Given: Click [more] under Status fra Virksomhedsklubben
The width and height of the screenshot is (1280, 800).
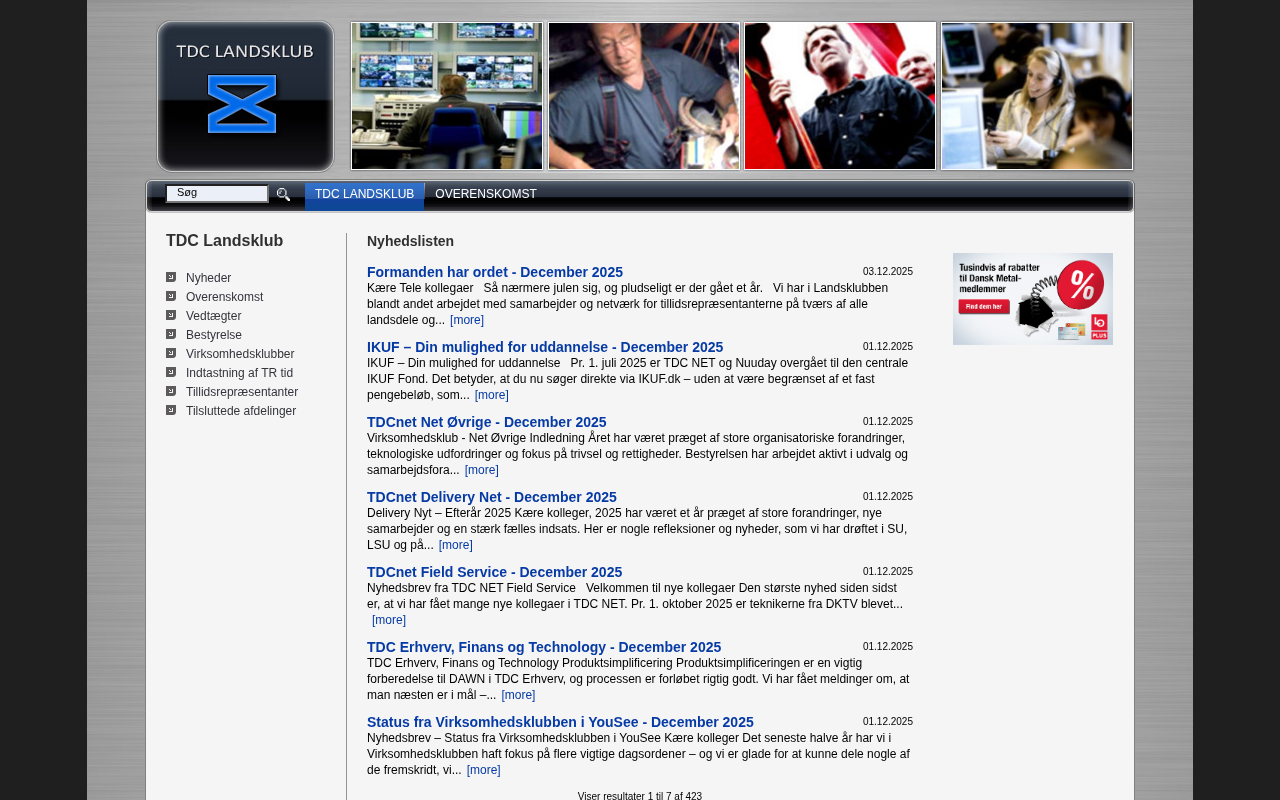Looking at the screenshot, I should pyautogui.click(x=484, y=770).
